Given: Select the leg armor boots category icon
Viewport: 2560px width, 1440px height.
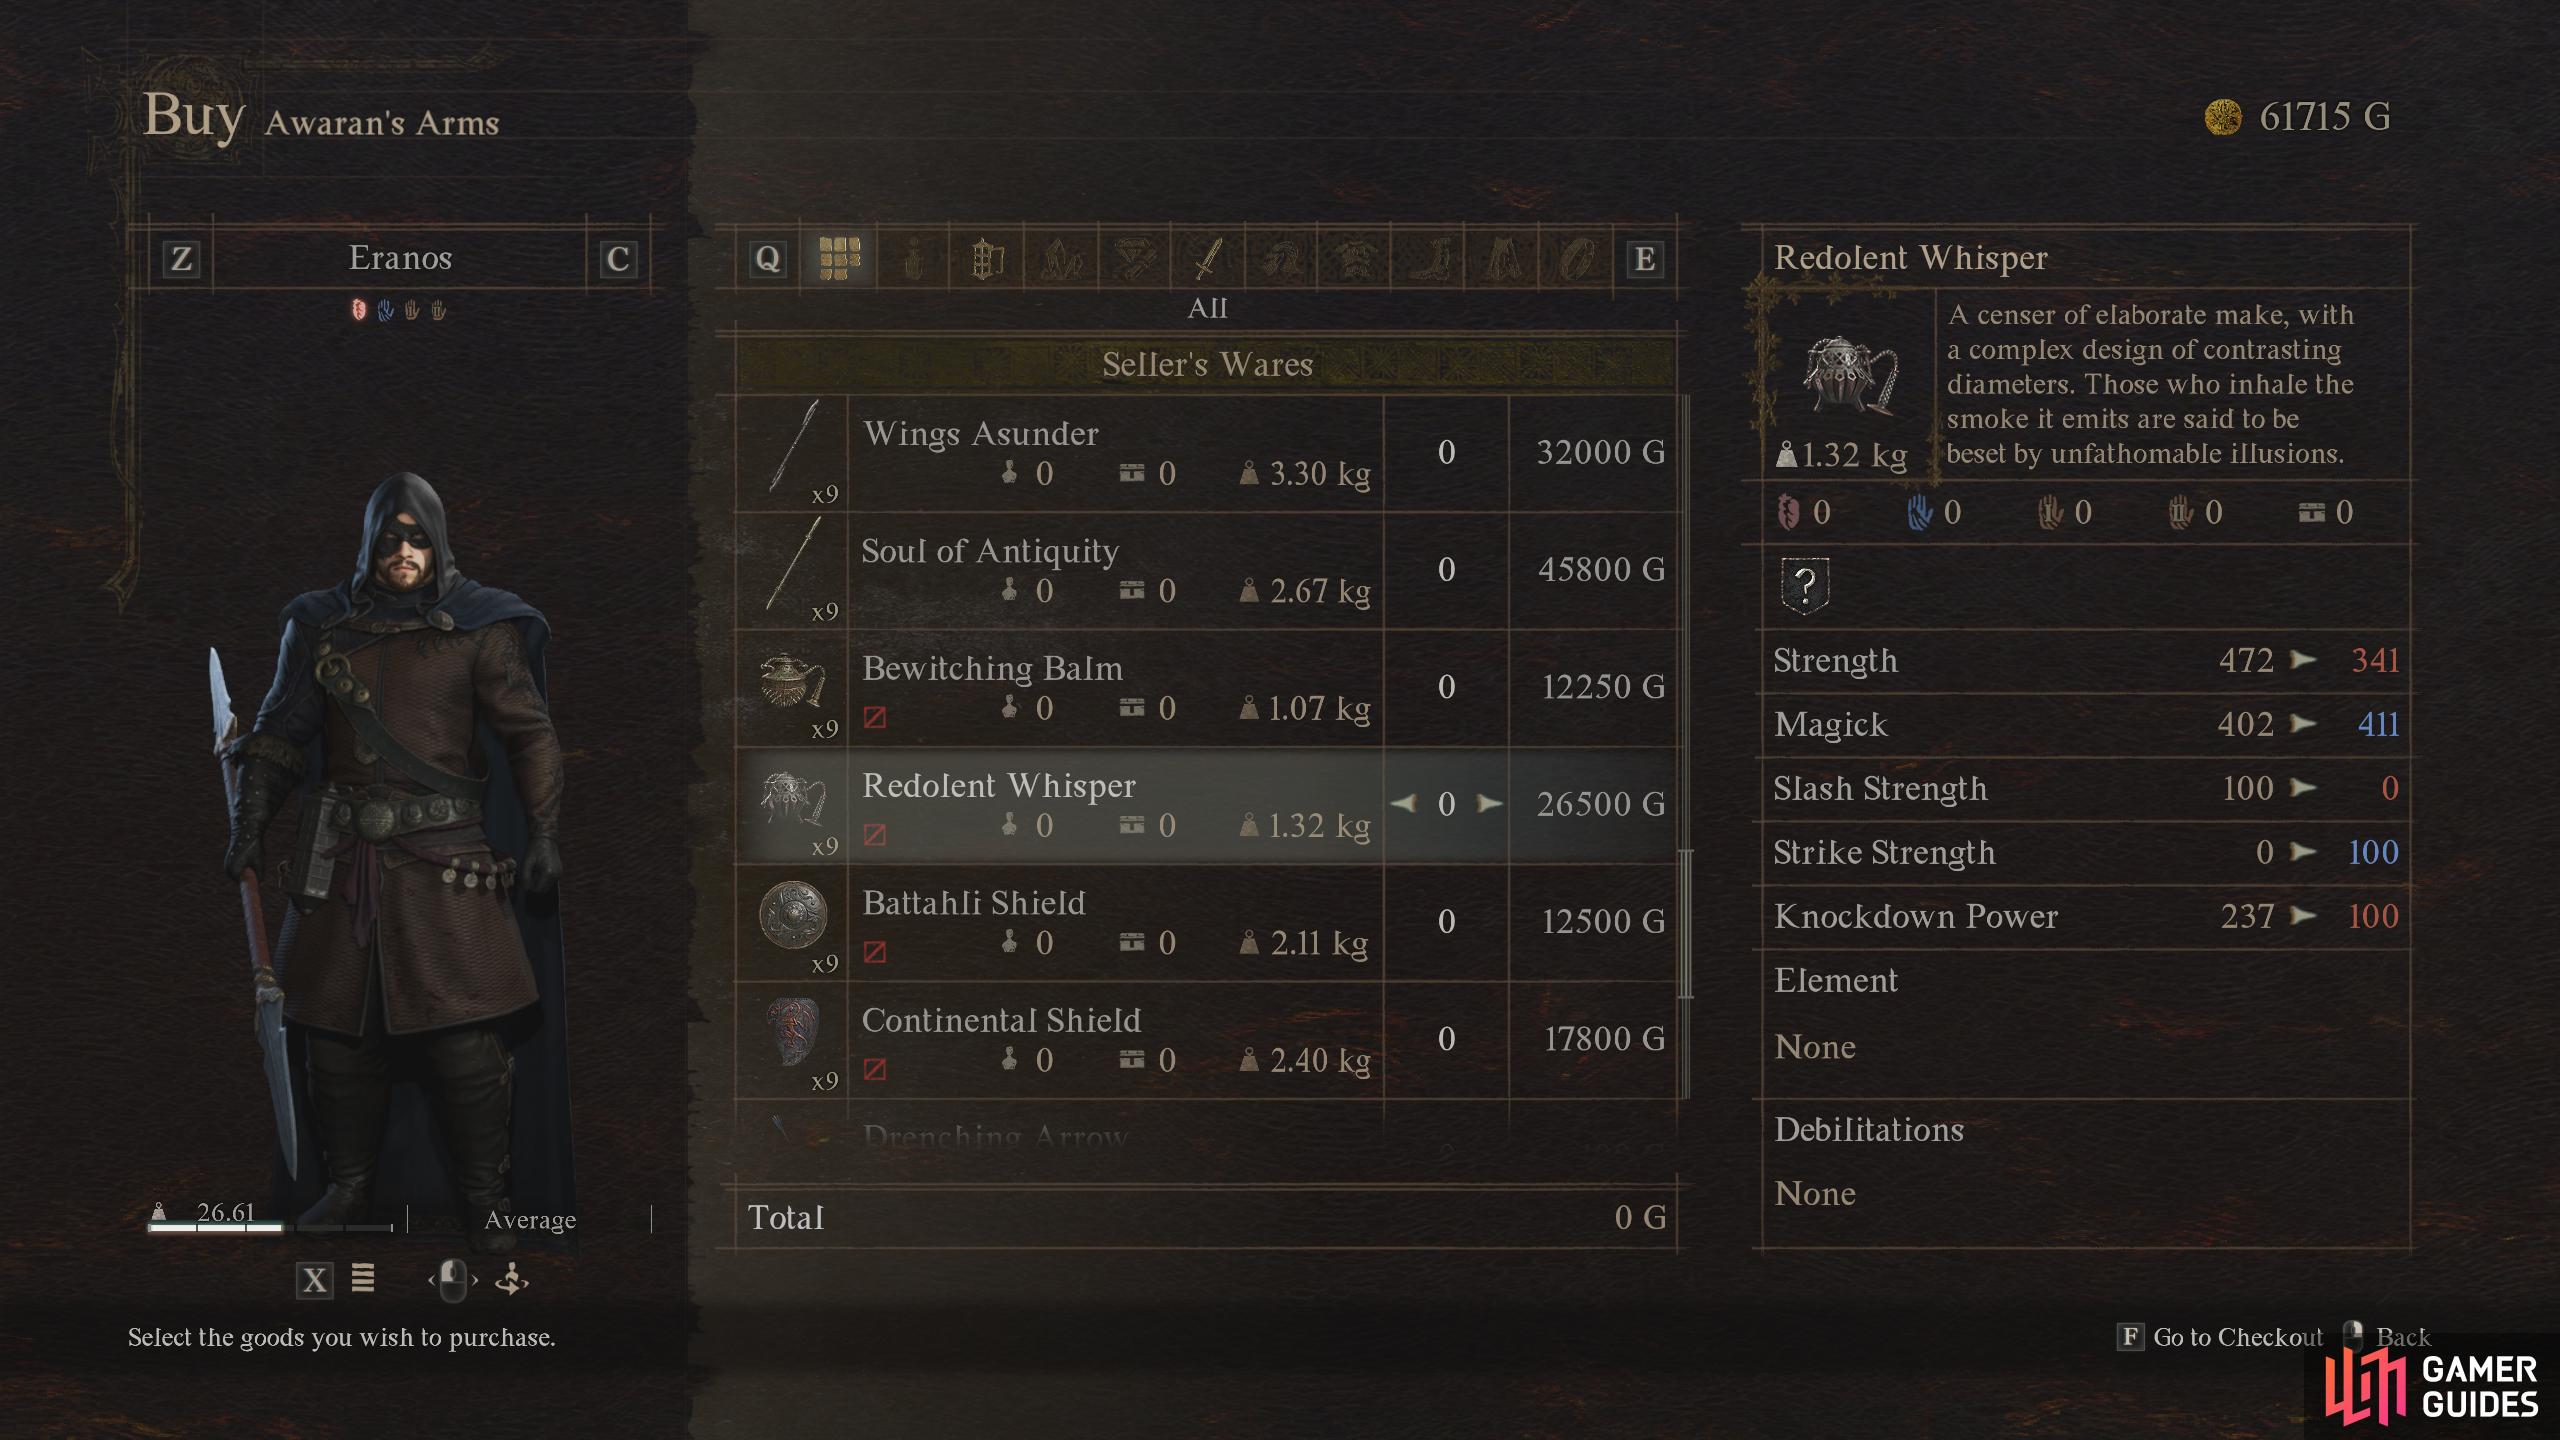Looking at the screenshot, I should [1429, 259].
